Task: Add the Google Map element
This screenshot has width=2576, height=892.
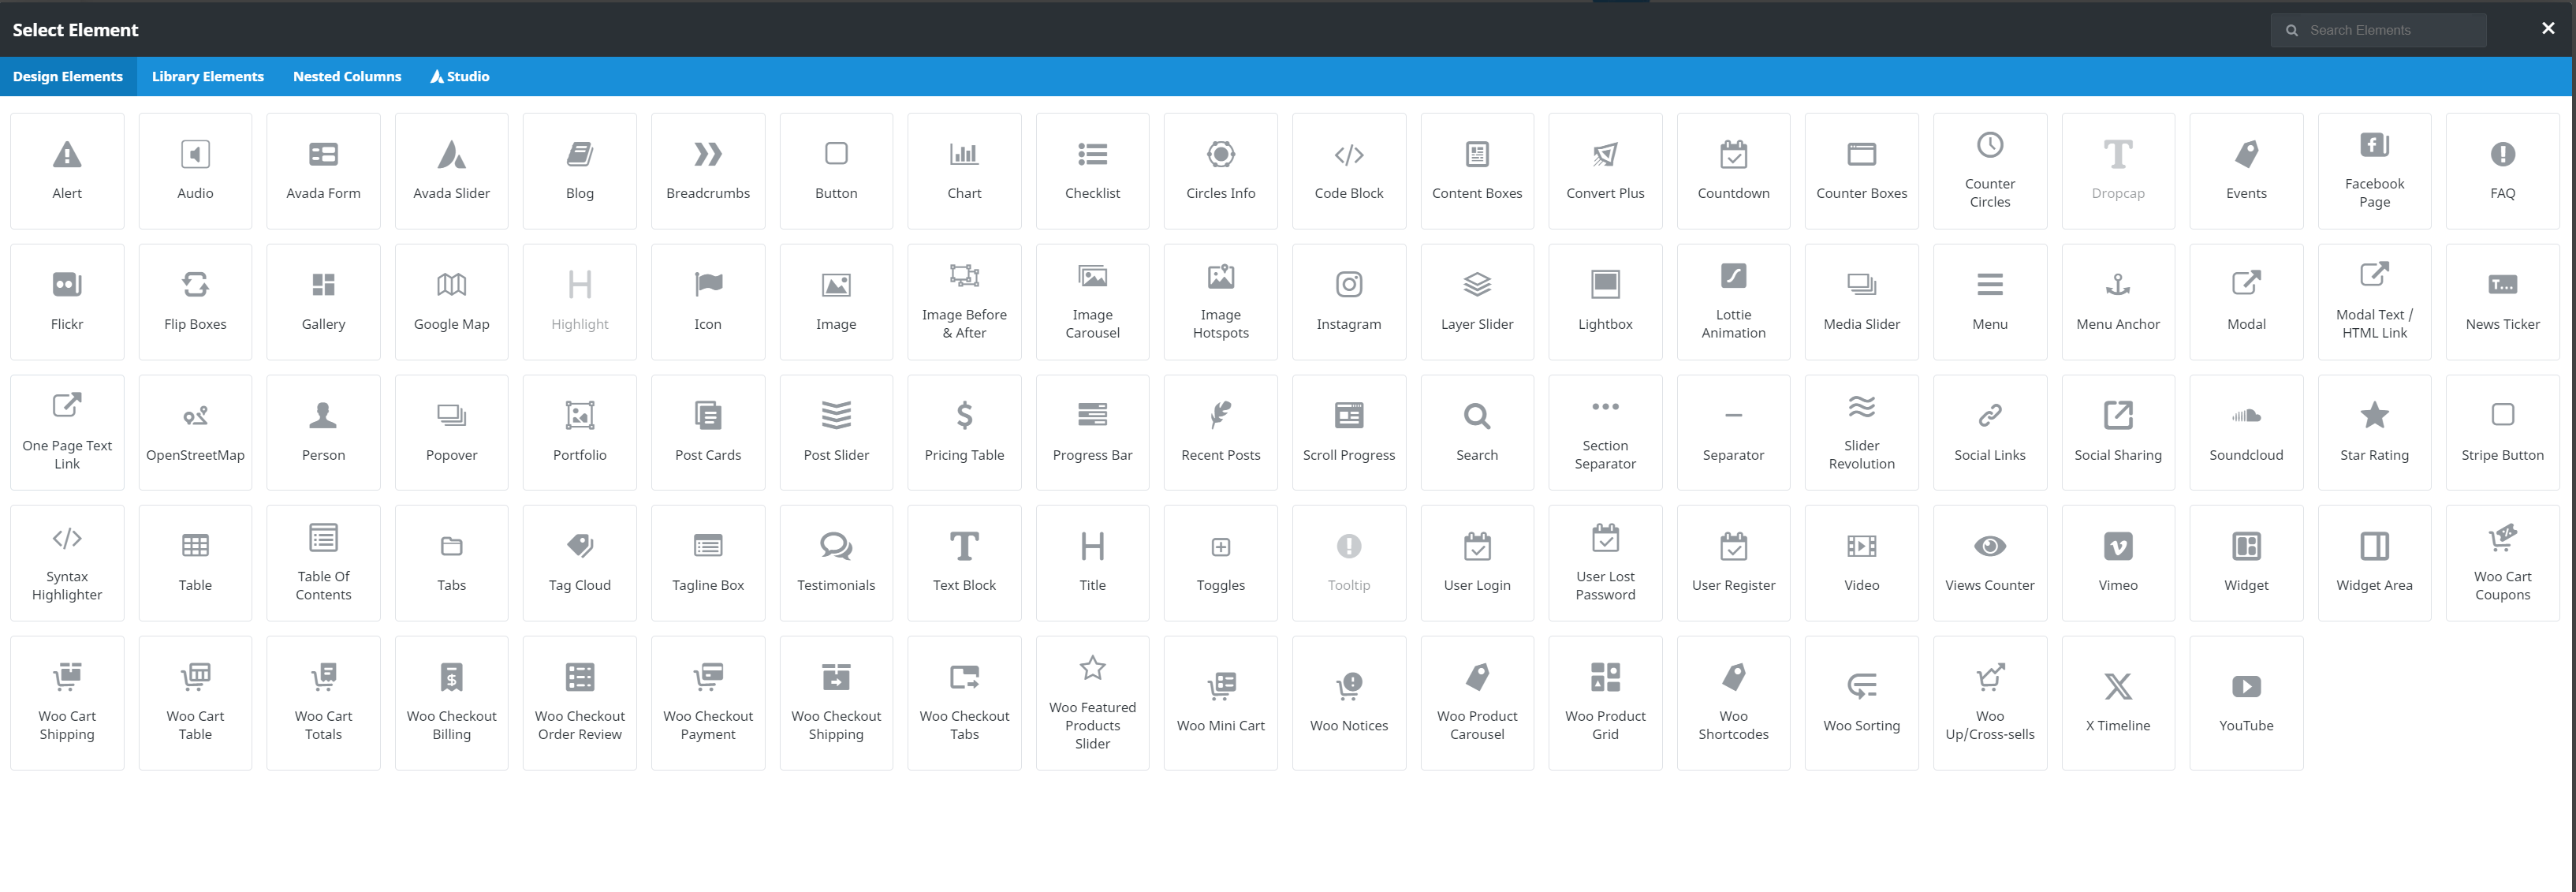Action: [451, 301]
